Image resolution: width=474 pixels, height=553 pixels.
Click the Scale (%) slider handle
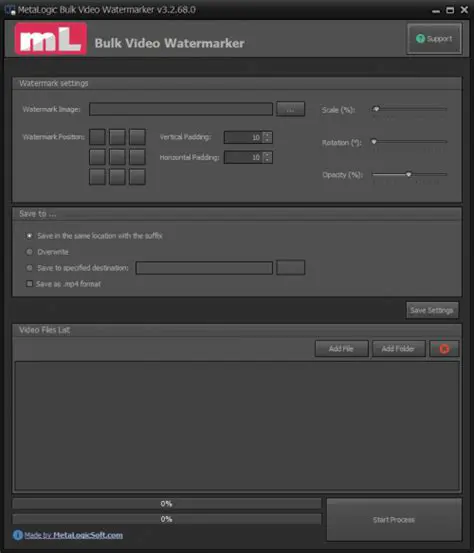pyautogui.click(x=376, y=109)
